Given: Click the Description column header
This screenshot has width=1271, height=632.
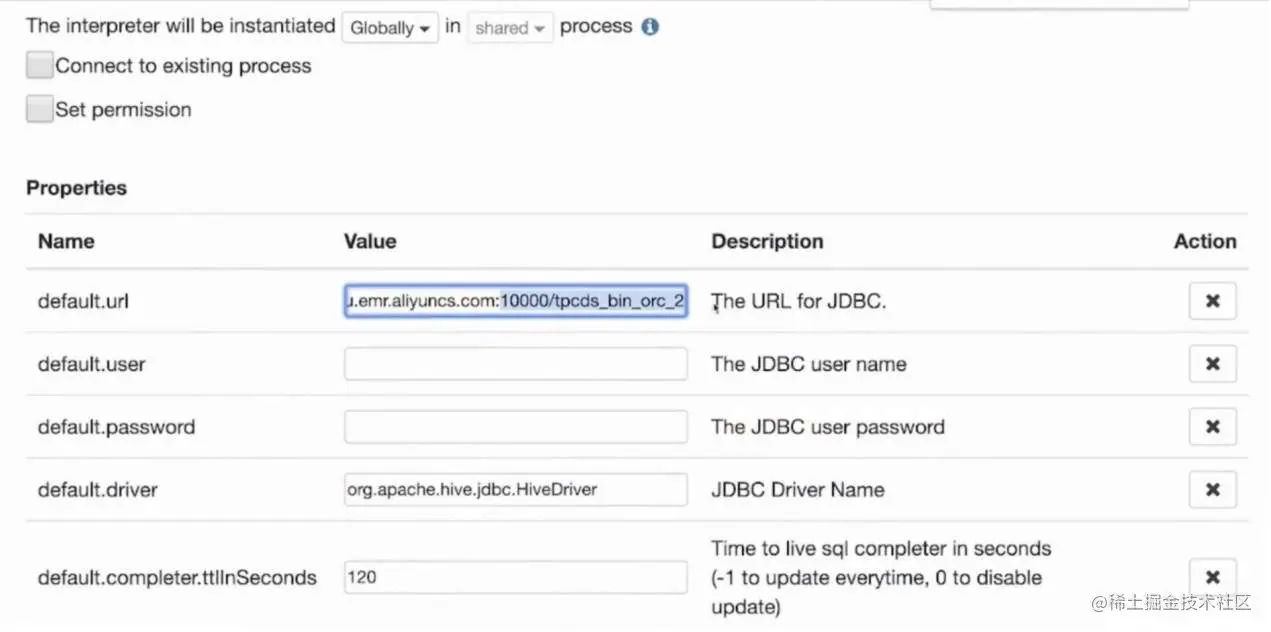Looking at the screenshot, I should click(767, 241).
